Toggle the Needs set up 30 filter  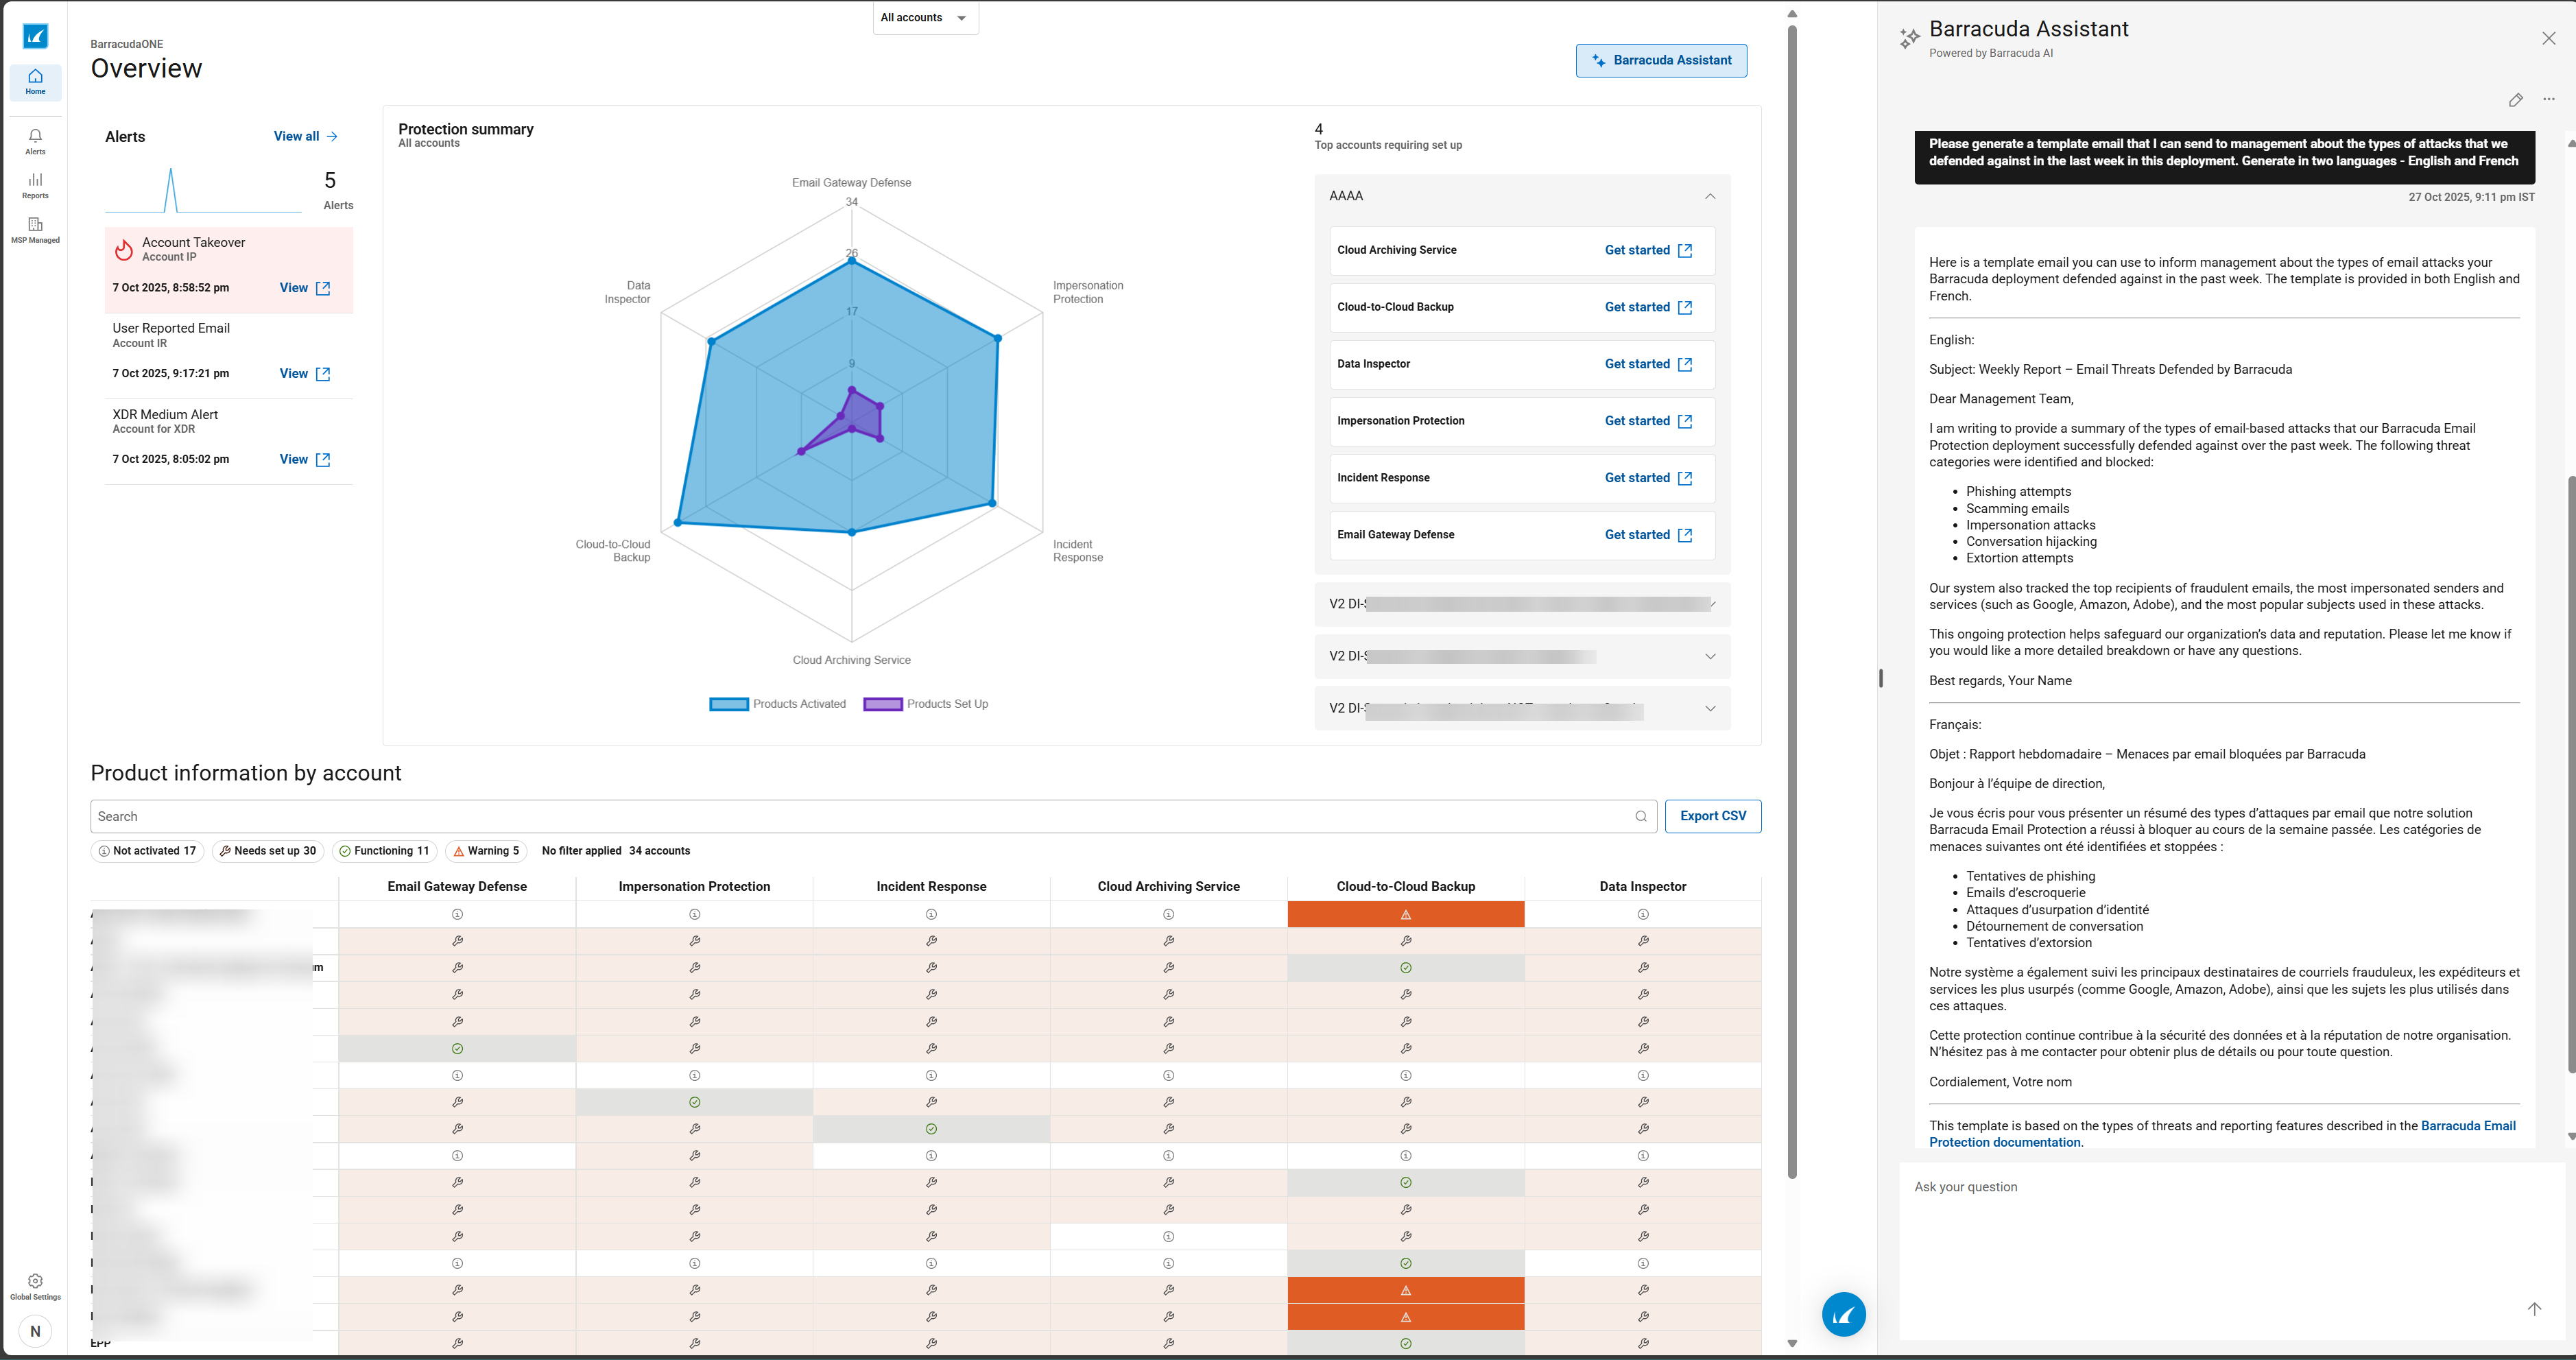coord(267,851)
